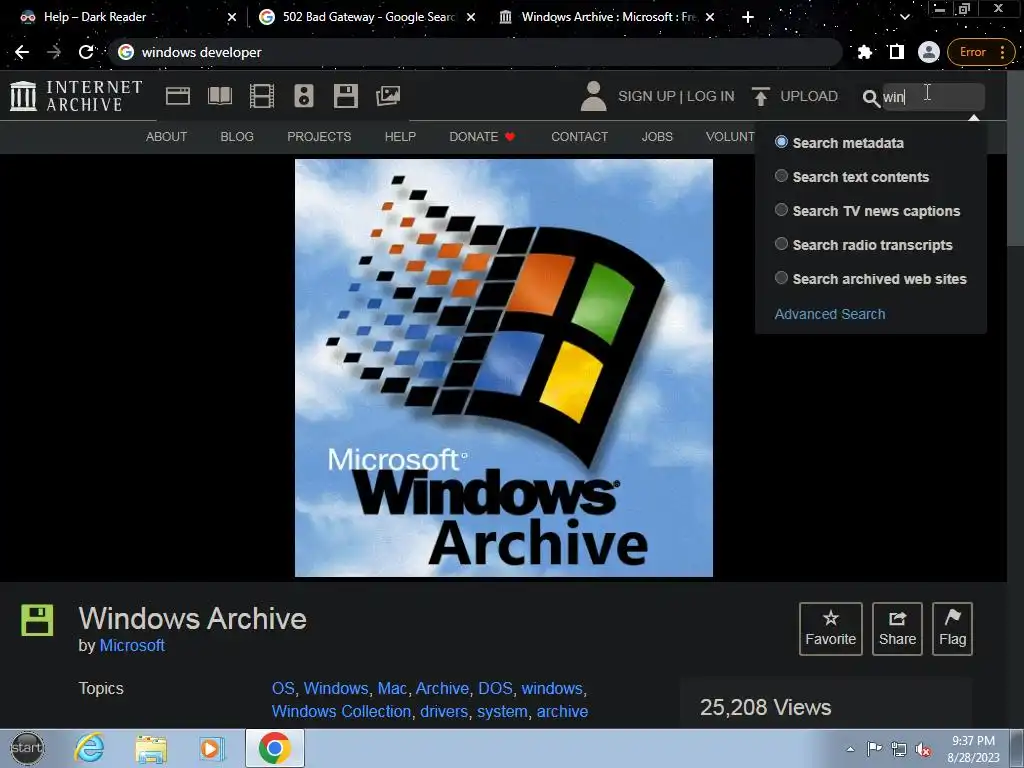Open the DOS topic link
This screenshot has width=1024, height=768.
click(x=495, y=688)
